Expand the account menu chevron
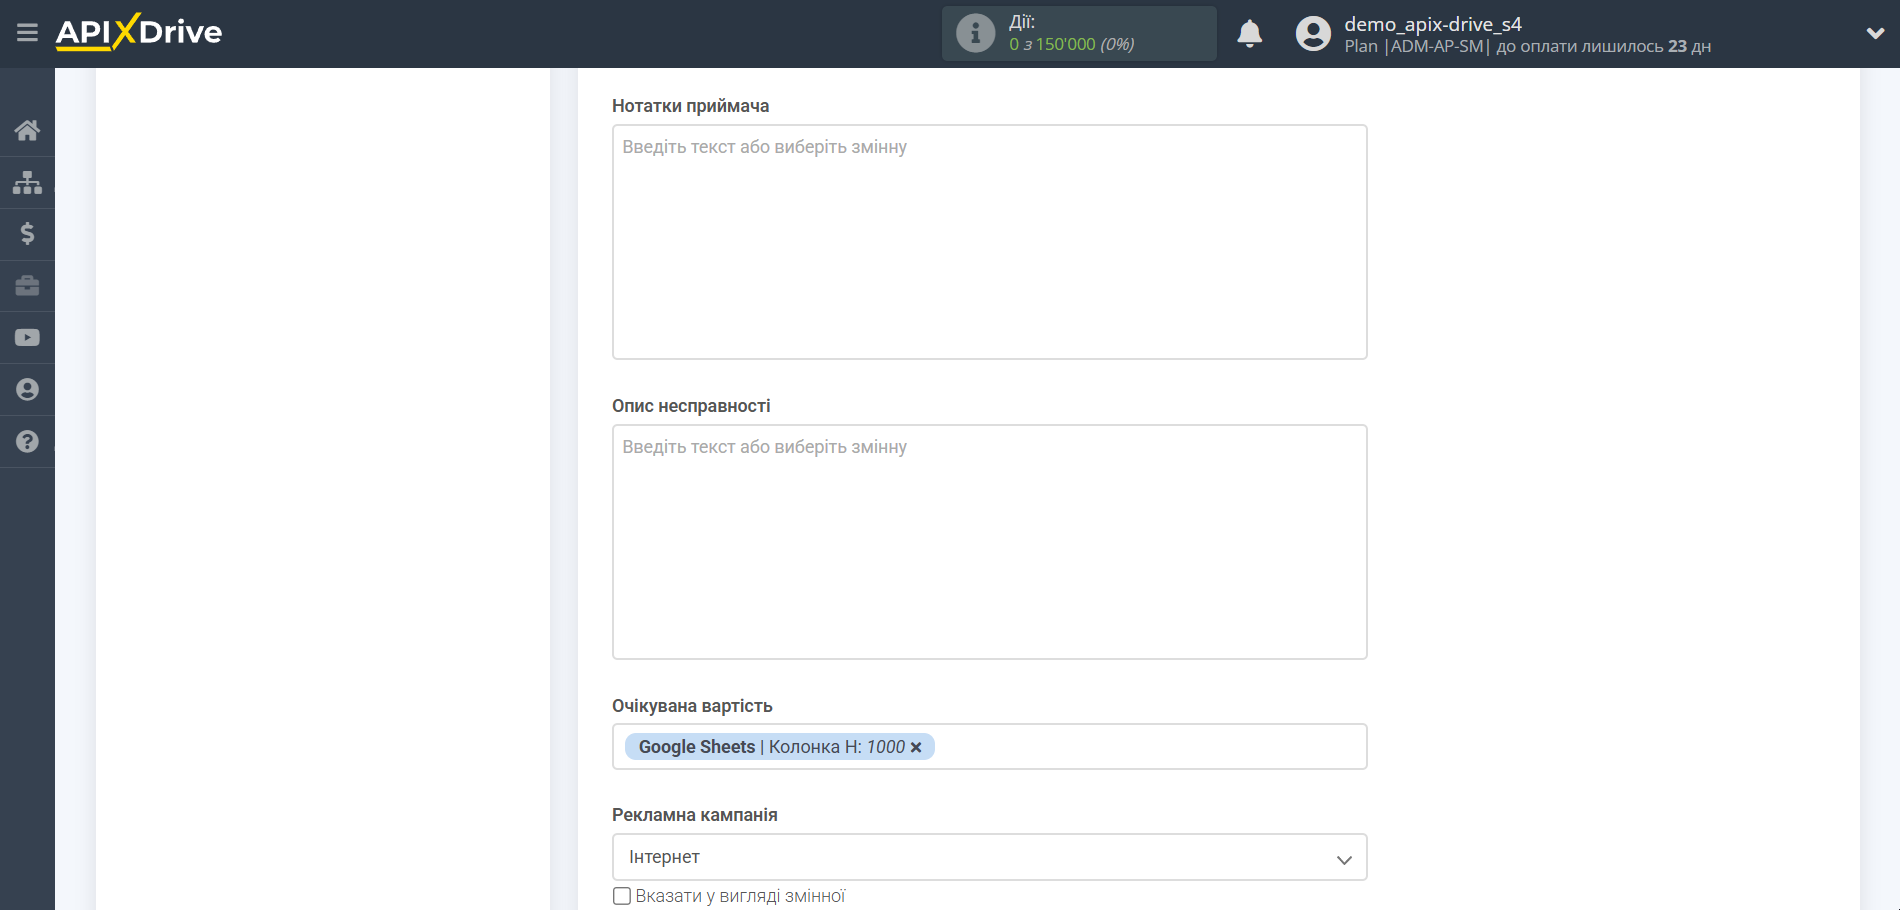 [x=1874, y=34]
